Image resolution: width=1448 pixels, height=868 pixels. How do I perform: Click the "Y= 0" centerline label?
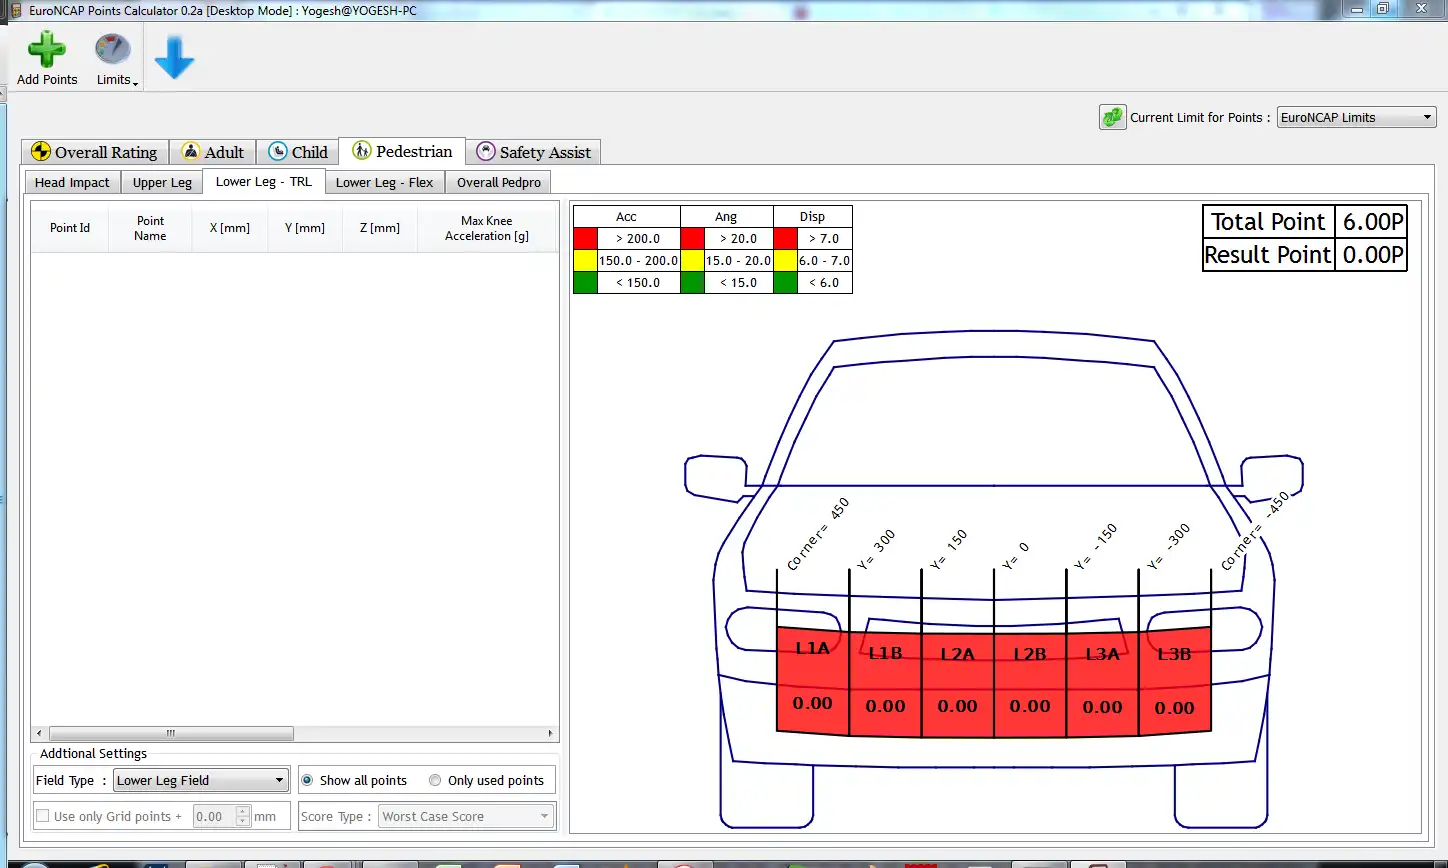(1016, 556)
